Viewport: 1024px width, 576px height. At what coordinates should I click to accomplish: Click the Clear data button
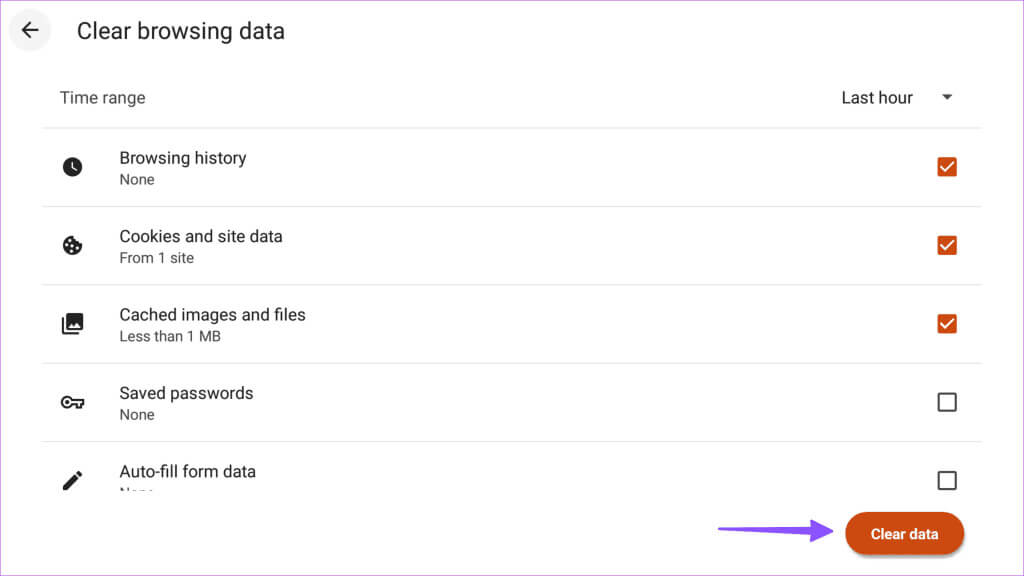click(x=904, y=534)
